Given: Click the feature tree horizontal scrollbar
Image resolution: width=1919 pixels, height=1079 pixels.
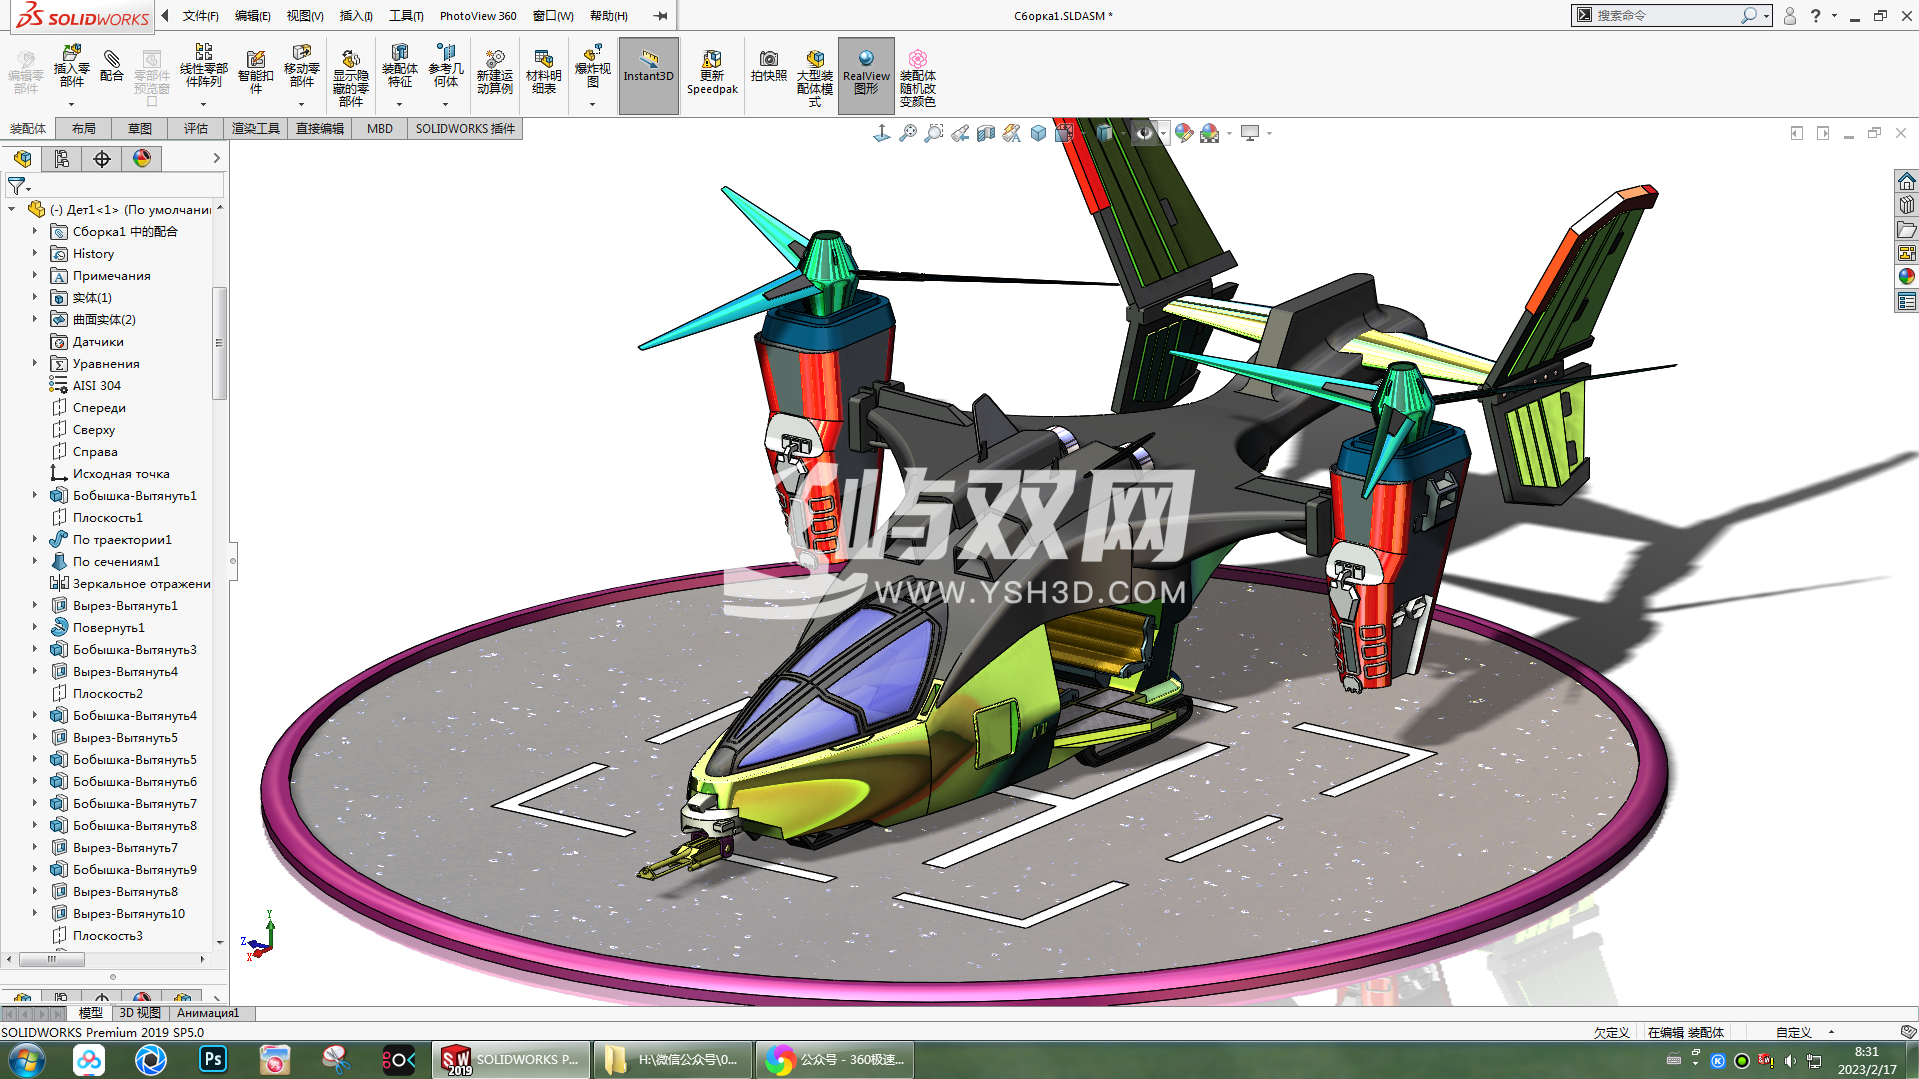Looking at the screenshot, I should pos(52,959).
